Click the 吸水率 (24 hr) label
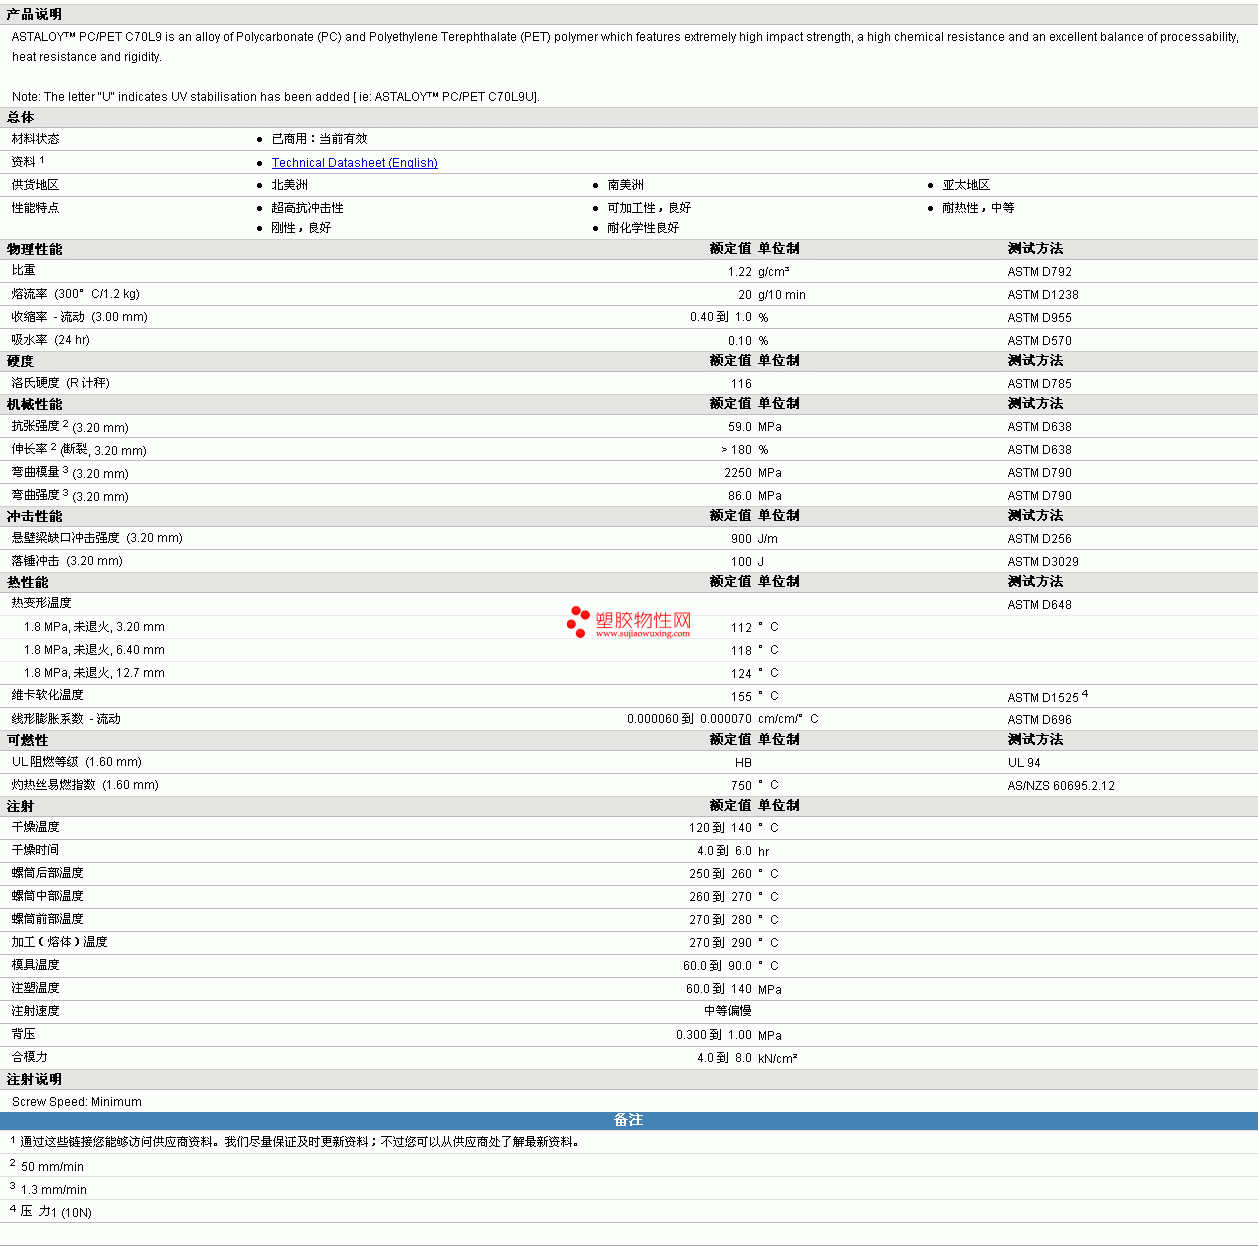 (51, 340)
